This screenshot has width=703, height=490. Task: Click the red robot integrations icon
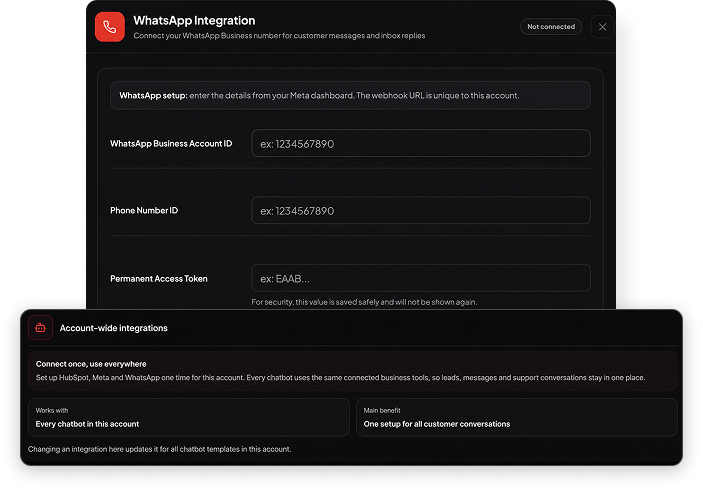(40, 328)
